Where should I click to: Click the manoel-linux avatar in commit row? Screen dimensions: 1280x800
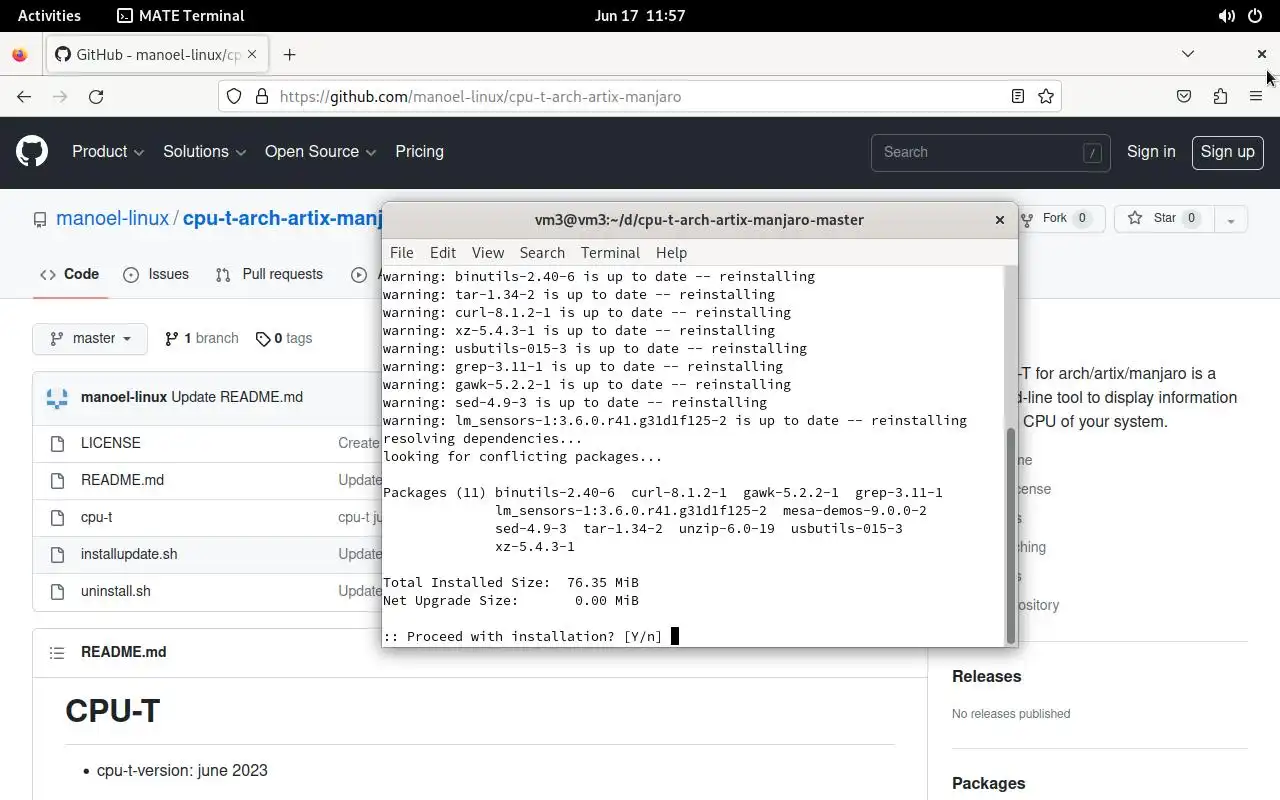[57, 397]
